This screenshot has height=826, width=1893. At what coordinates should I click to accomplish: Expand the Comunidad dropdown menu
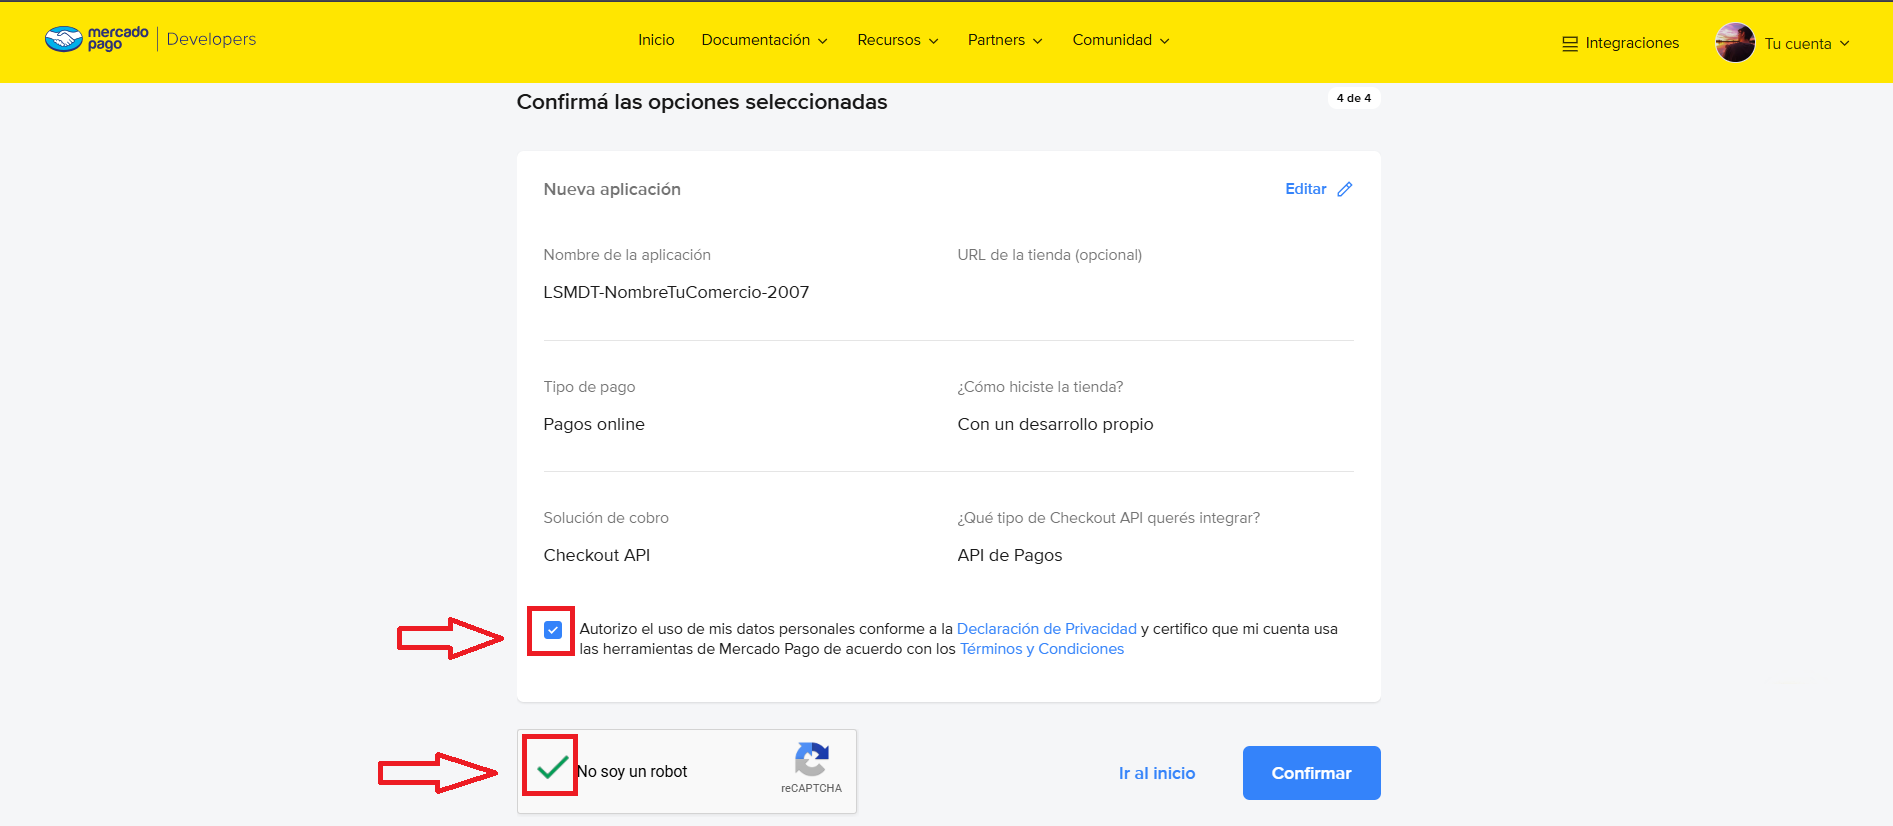pyautogui.click(x=1121, y=40)
